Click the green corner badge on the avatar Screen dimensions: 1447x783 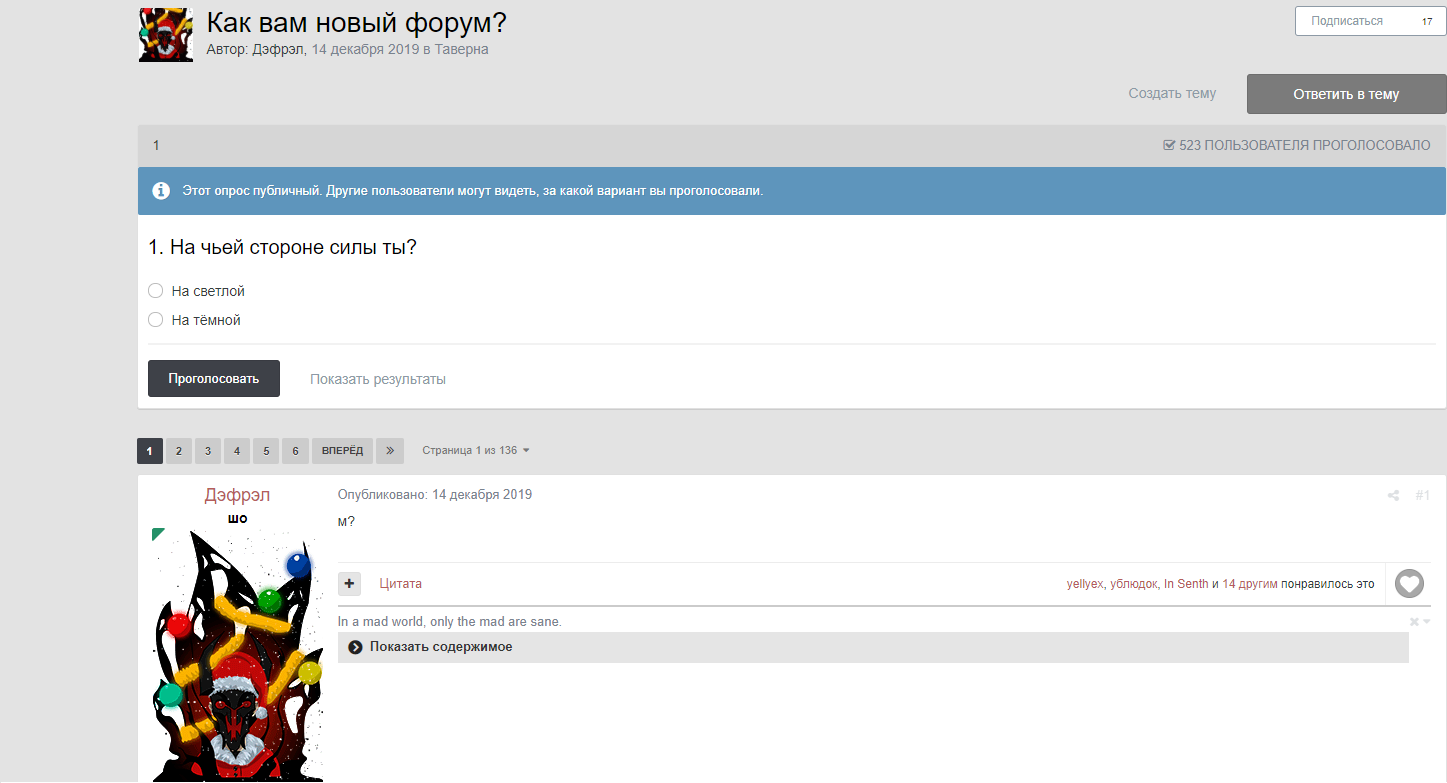point(157,534)
